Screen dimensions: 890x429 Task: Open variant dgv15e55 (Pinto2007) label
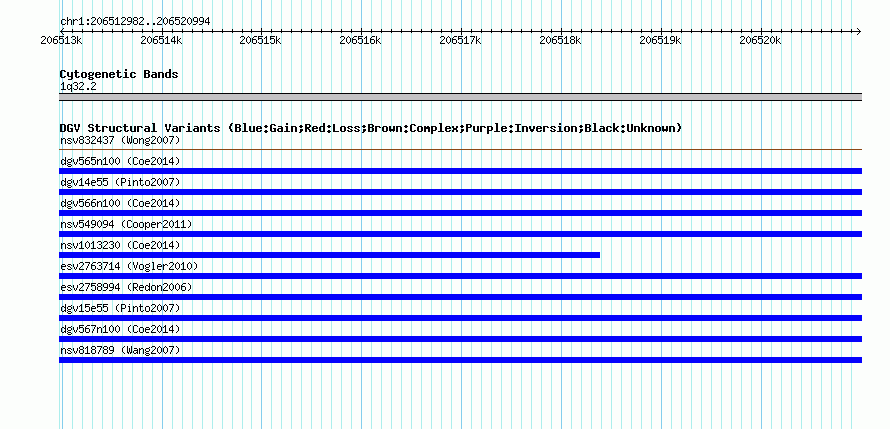pos(120,308)
